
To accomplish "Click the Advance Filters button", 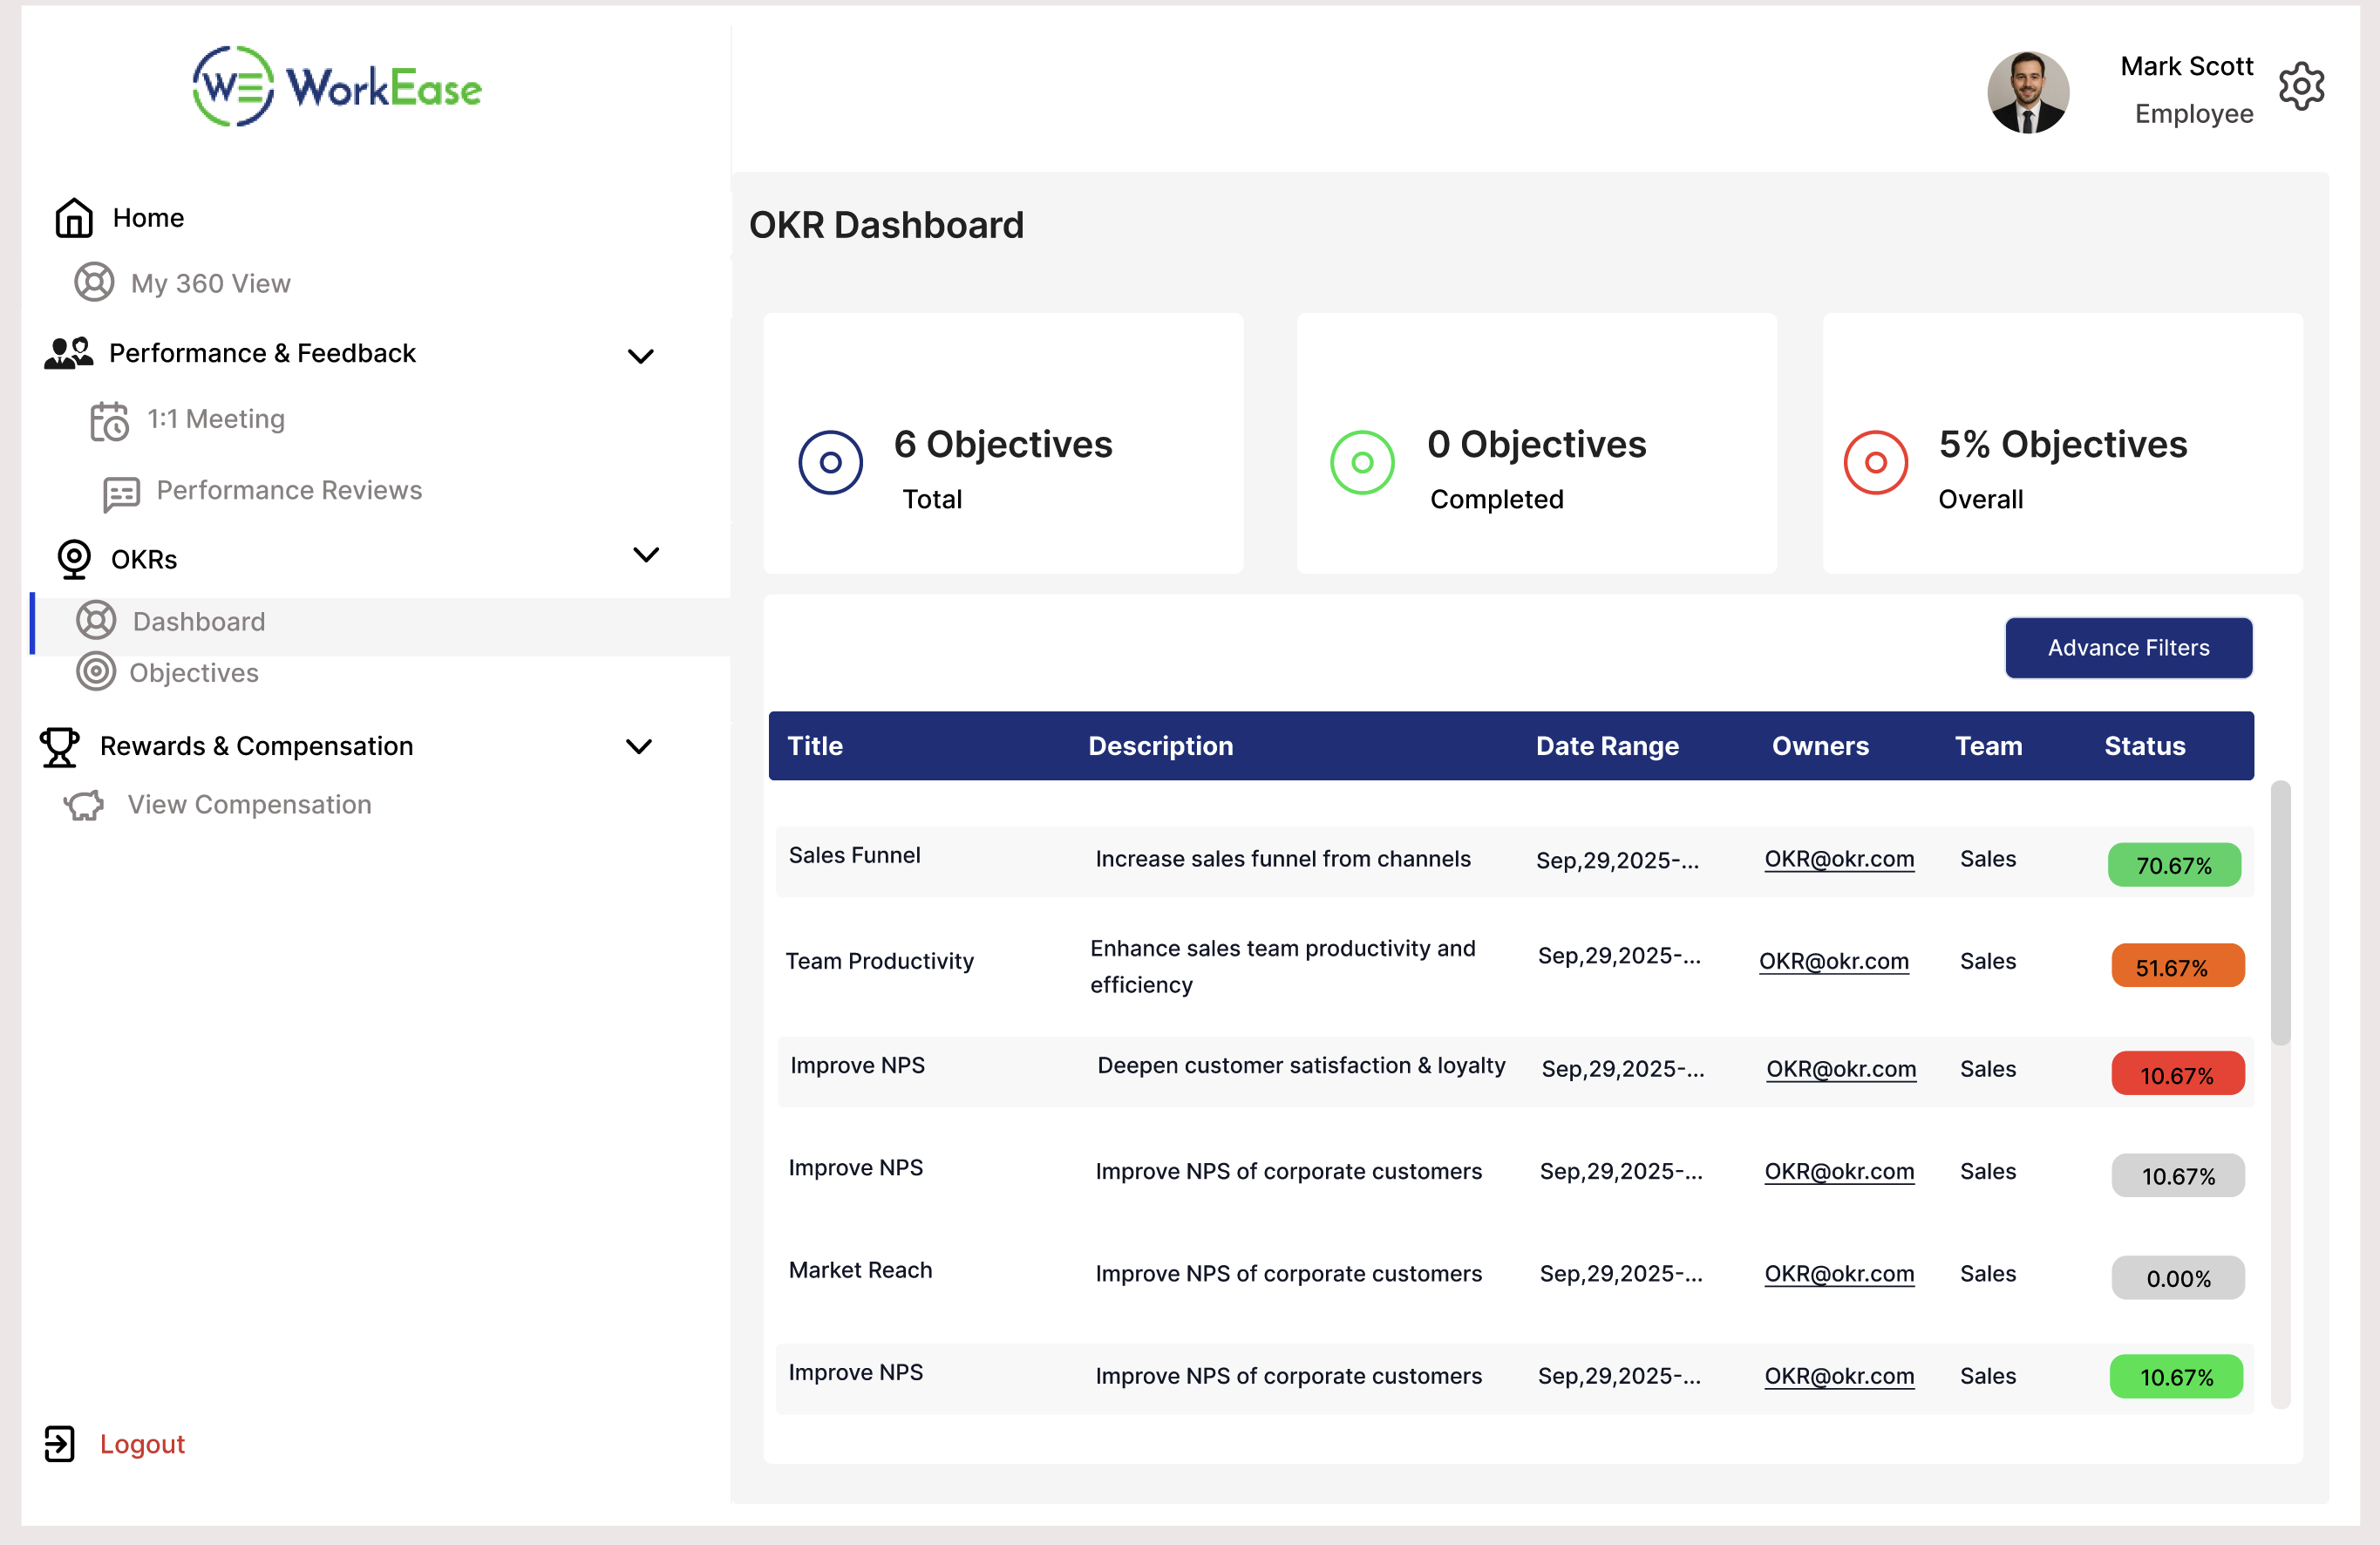I will click(x=2127, y=648).
